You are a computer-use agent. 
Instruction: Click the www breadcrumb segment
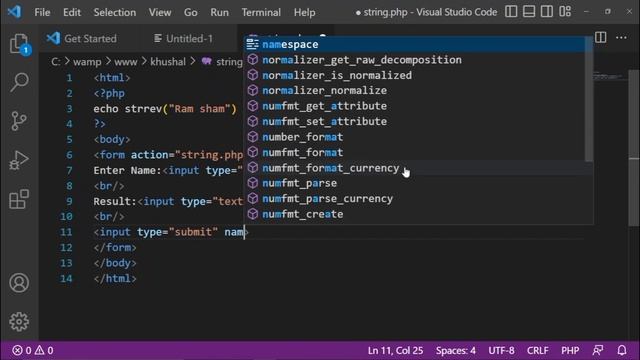pos(125,62)
